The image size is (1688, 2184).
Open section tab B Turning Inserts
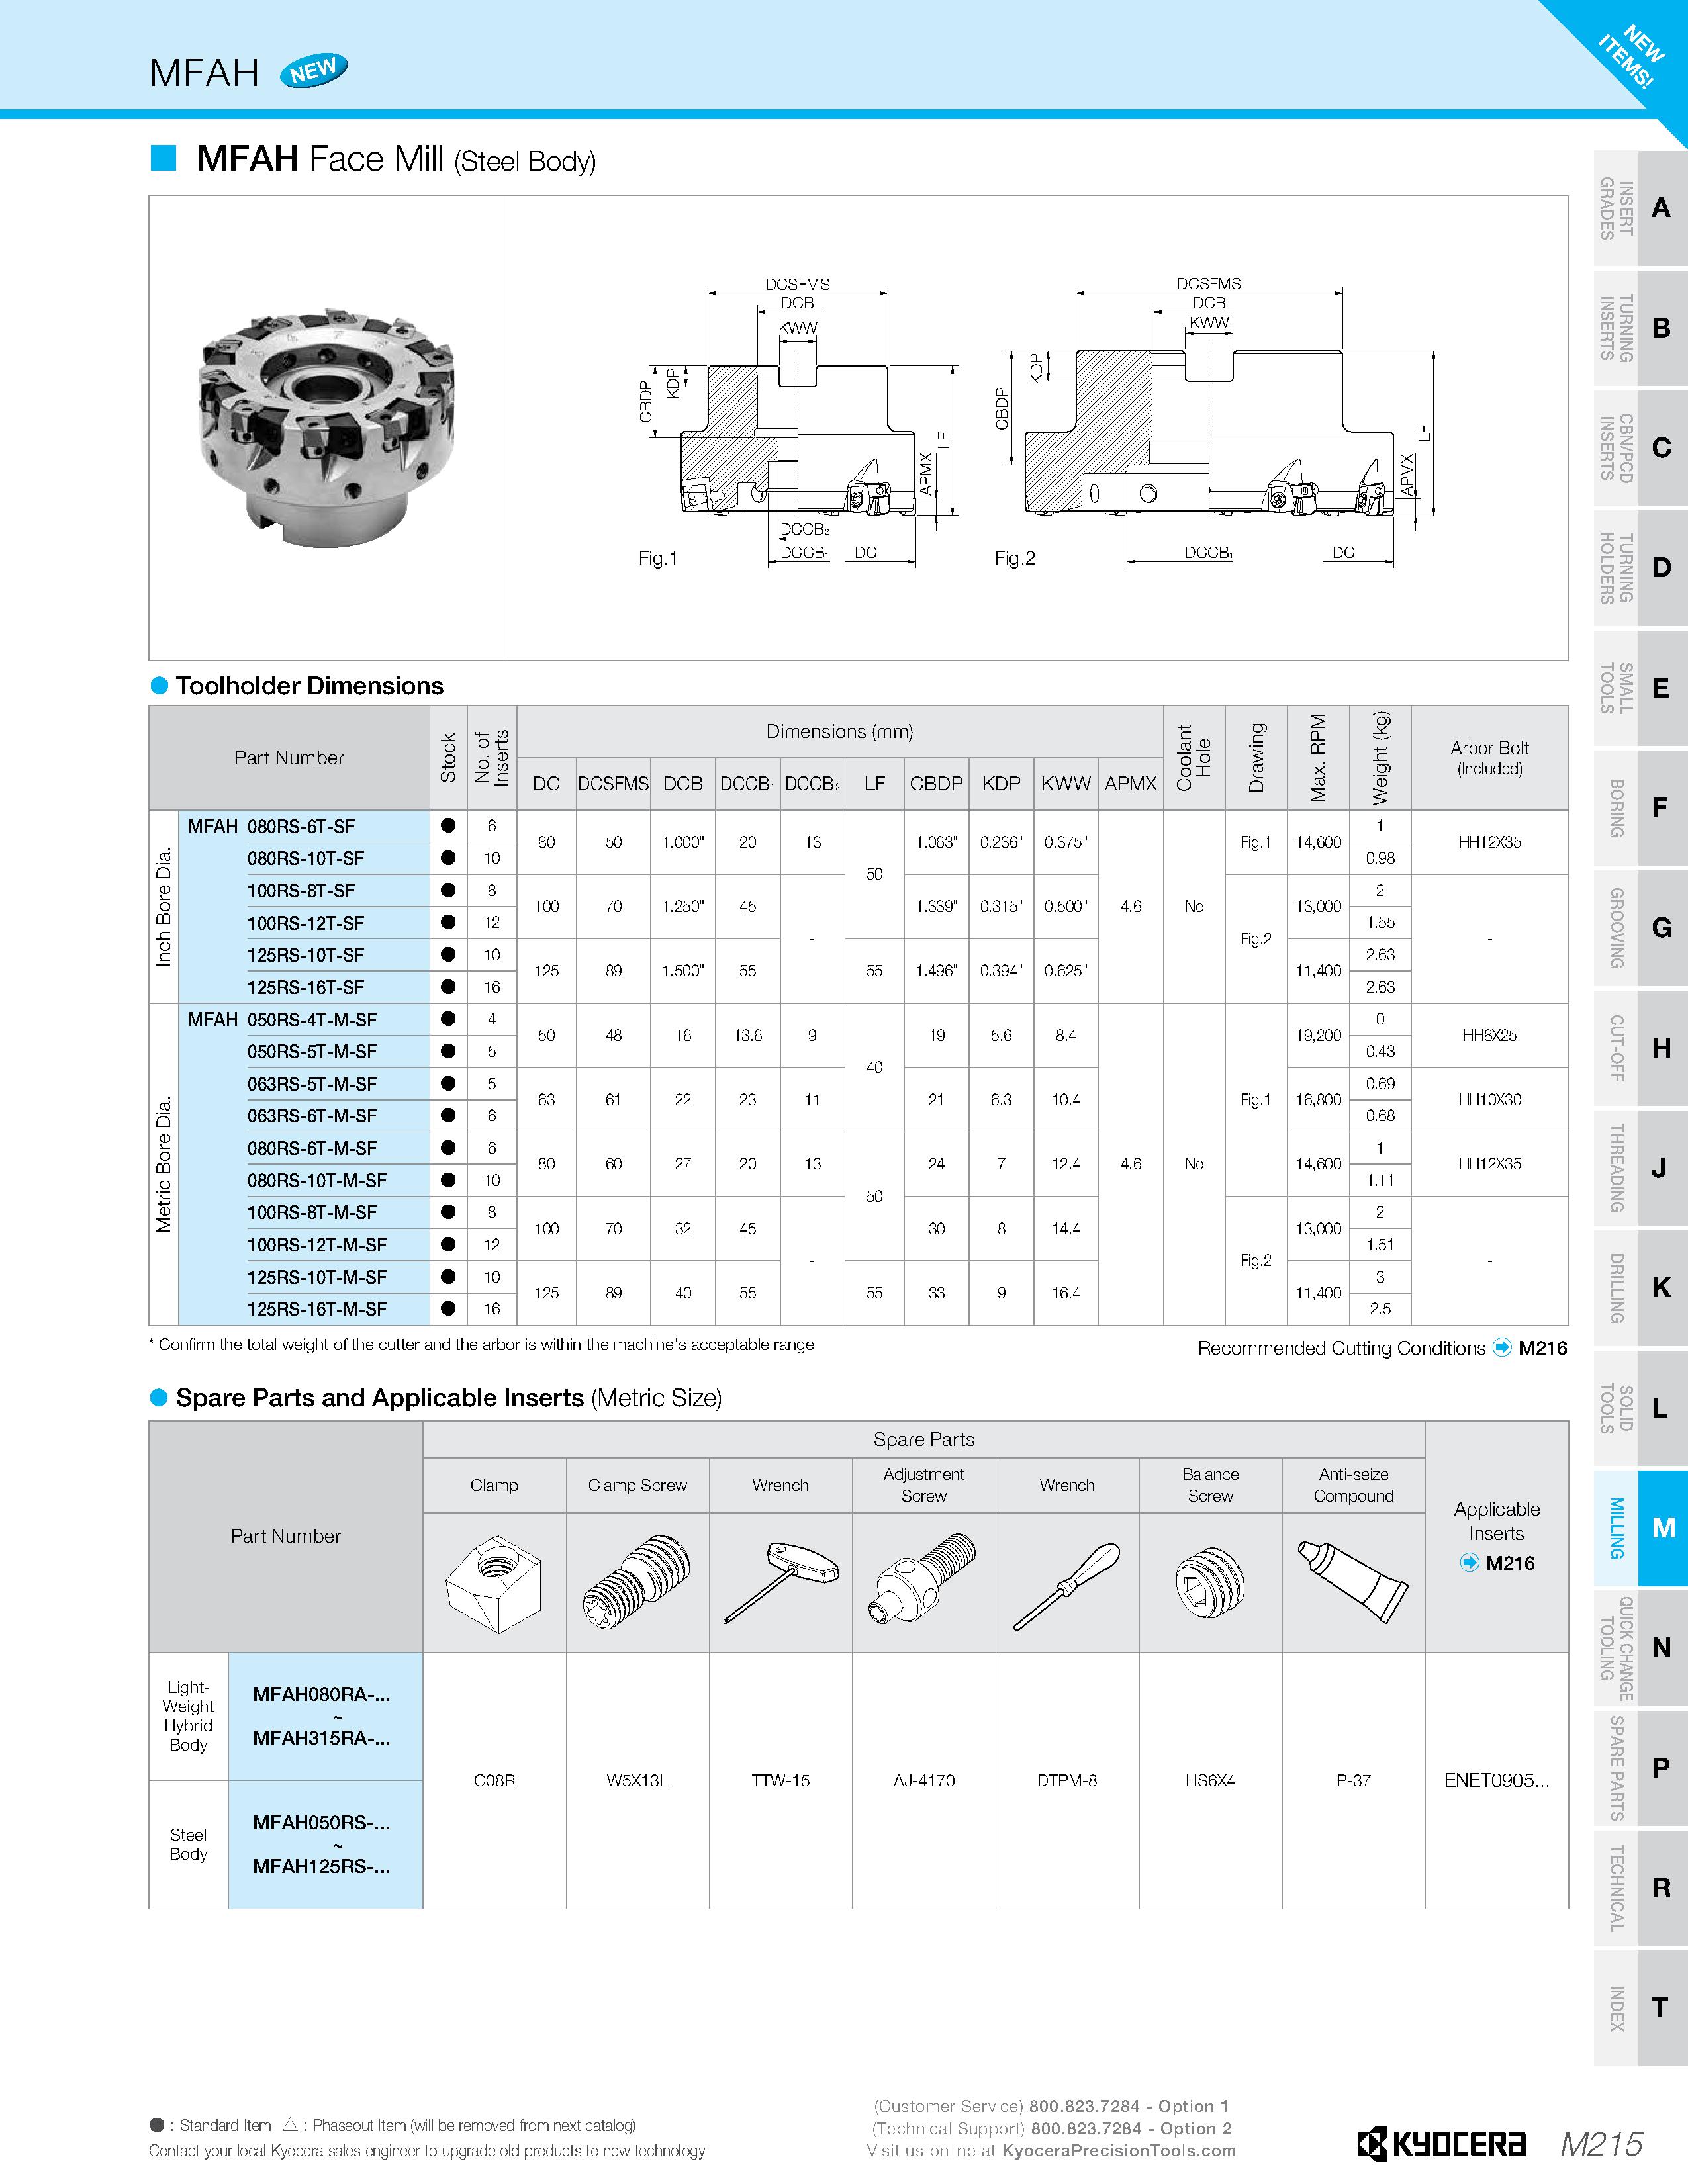[1641, 328]
